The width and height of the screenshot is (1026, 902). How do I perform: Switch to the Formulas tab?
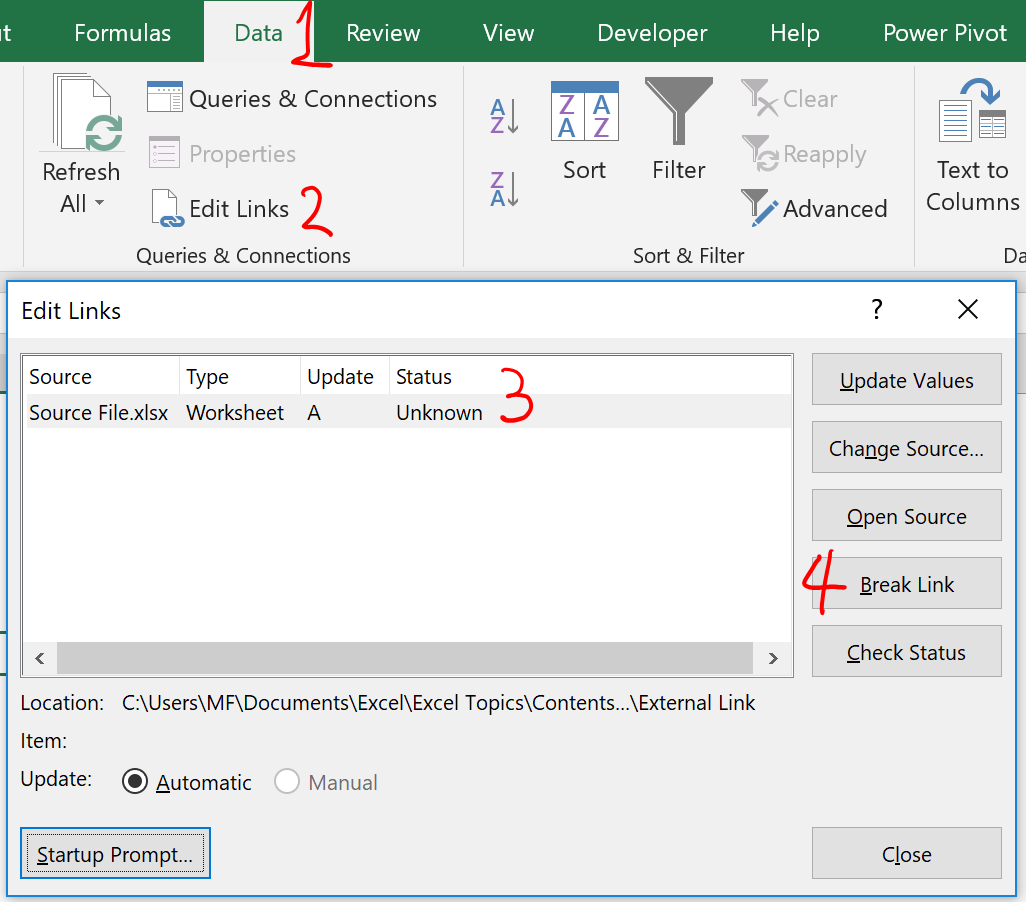(x=123, y=33)
